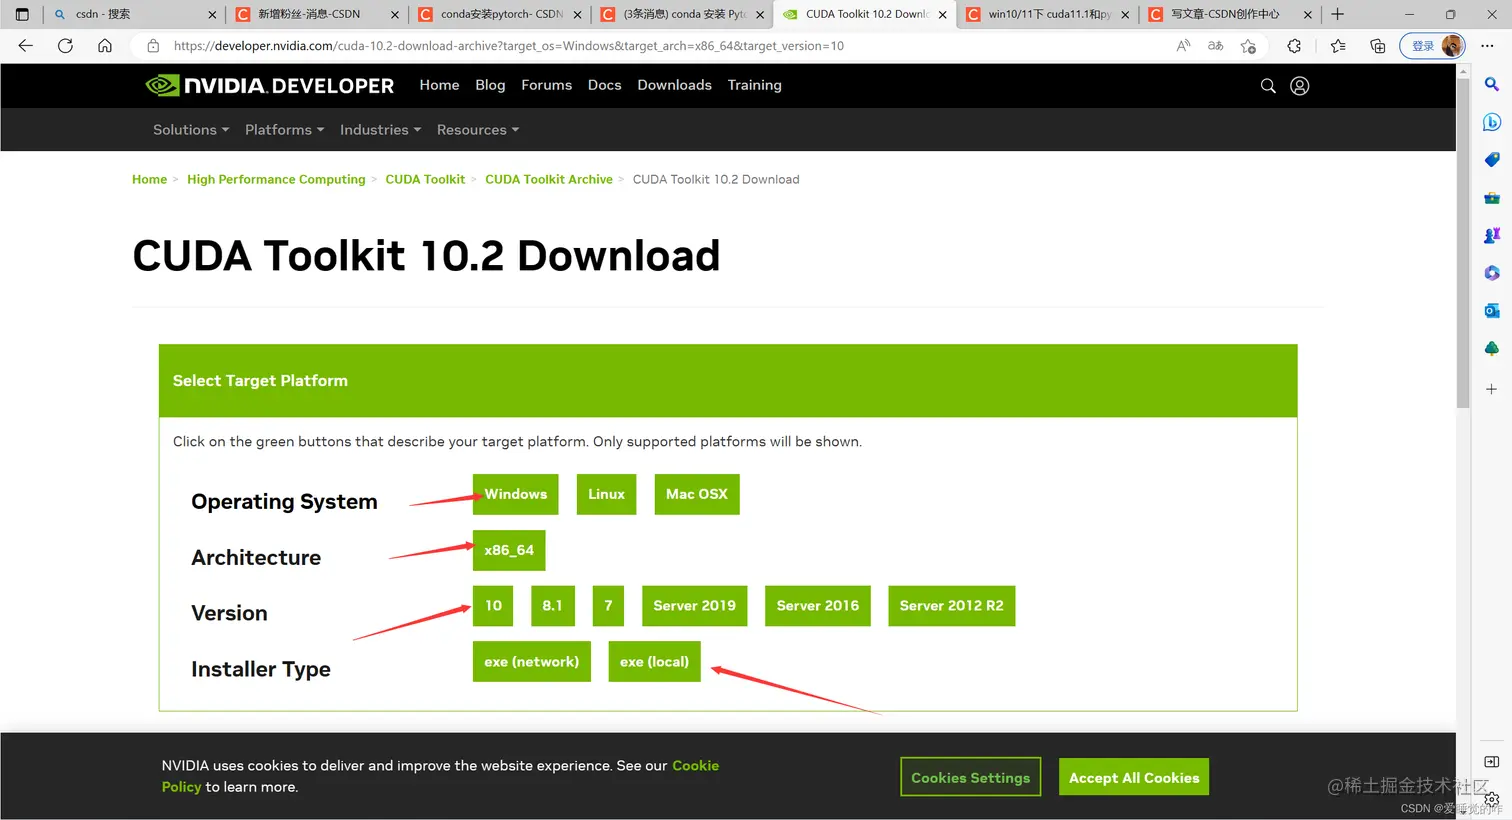Switch to the csdn - 搜索 tab
The height and width of the screenshot is (820, 1512).
coord(133,14)
